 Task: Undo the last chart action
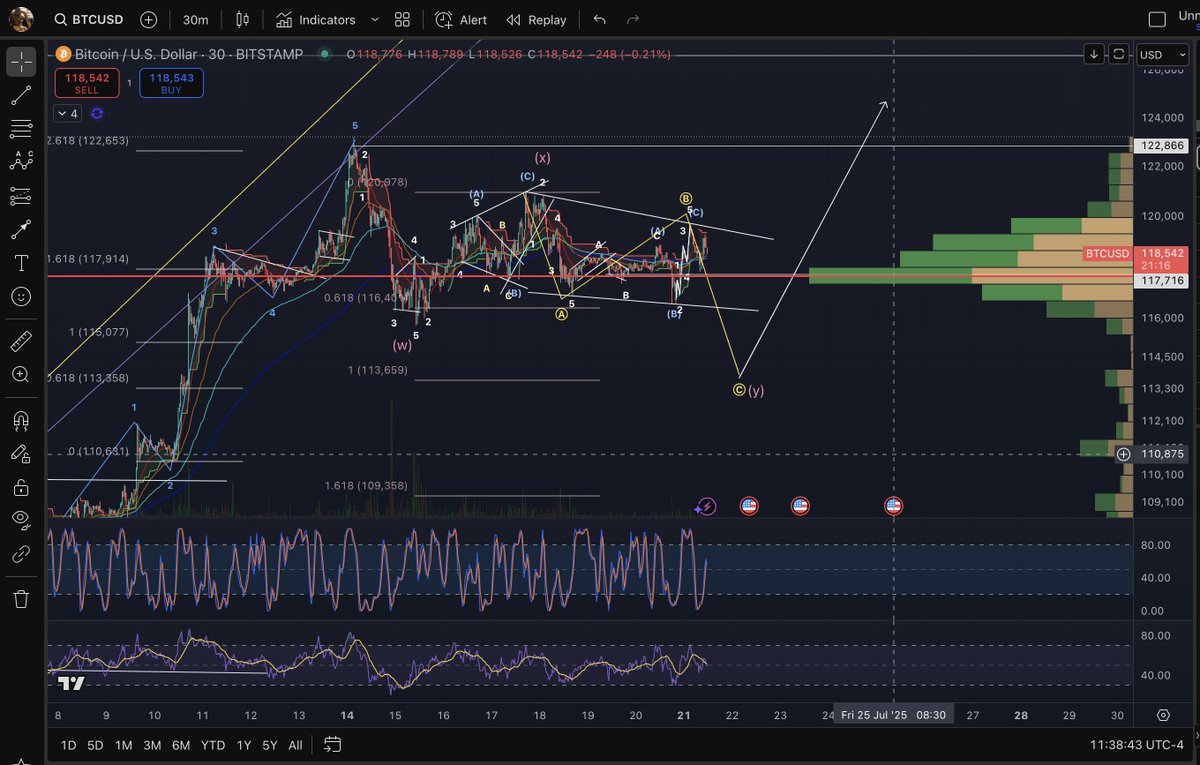click(599, 19)
